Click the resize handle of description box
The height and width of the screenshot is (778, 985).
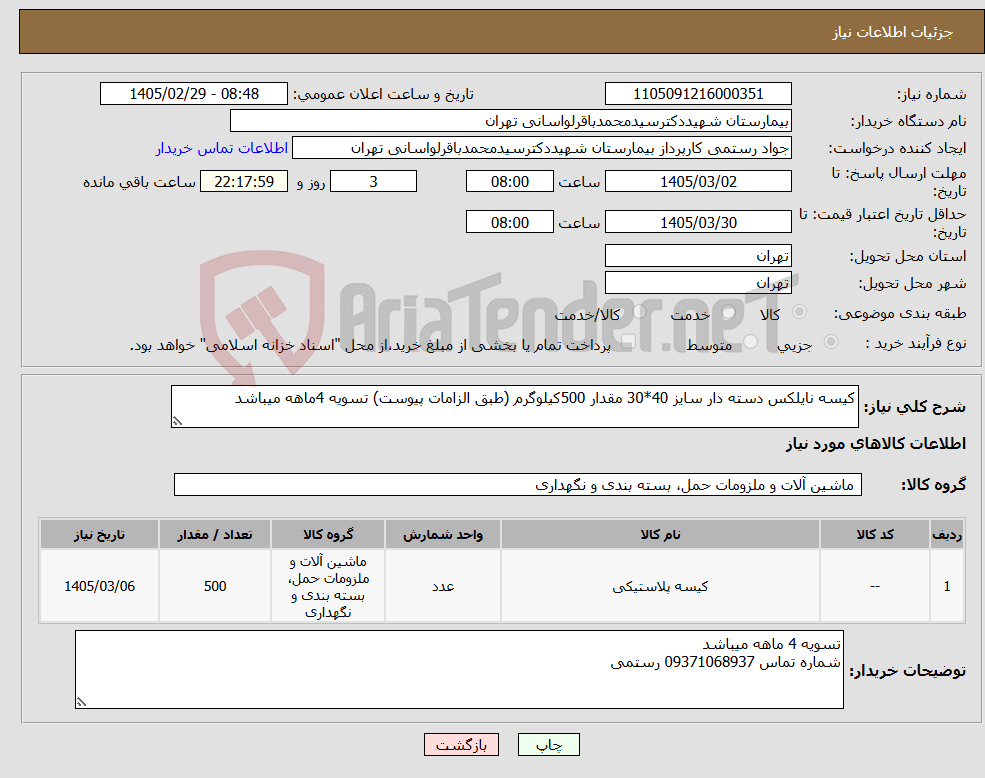click(177, 422)
